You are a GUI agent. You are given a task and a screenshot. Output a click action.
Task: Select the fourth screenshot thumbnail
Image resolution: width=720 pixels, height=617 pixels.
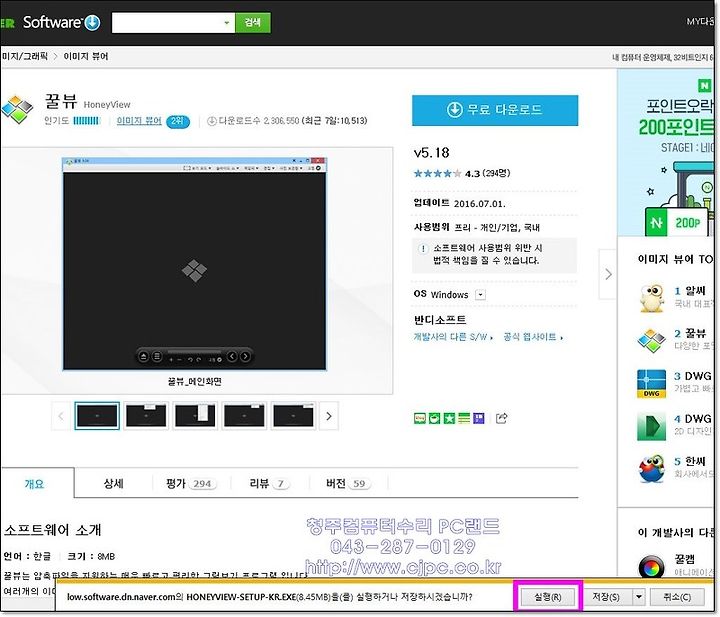pos(244,416)
